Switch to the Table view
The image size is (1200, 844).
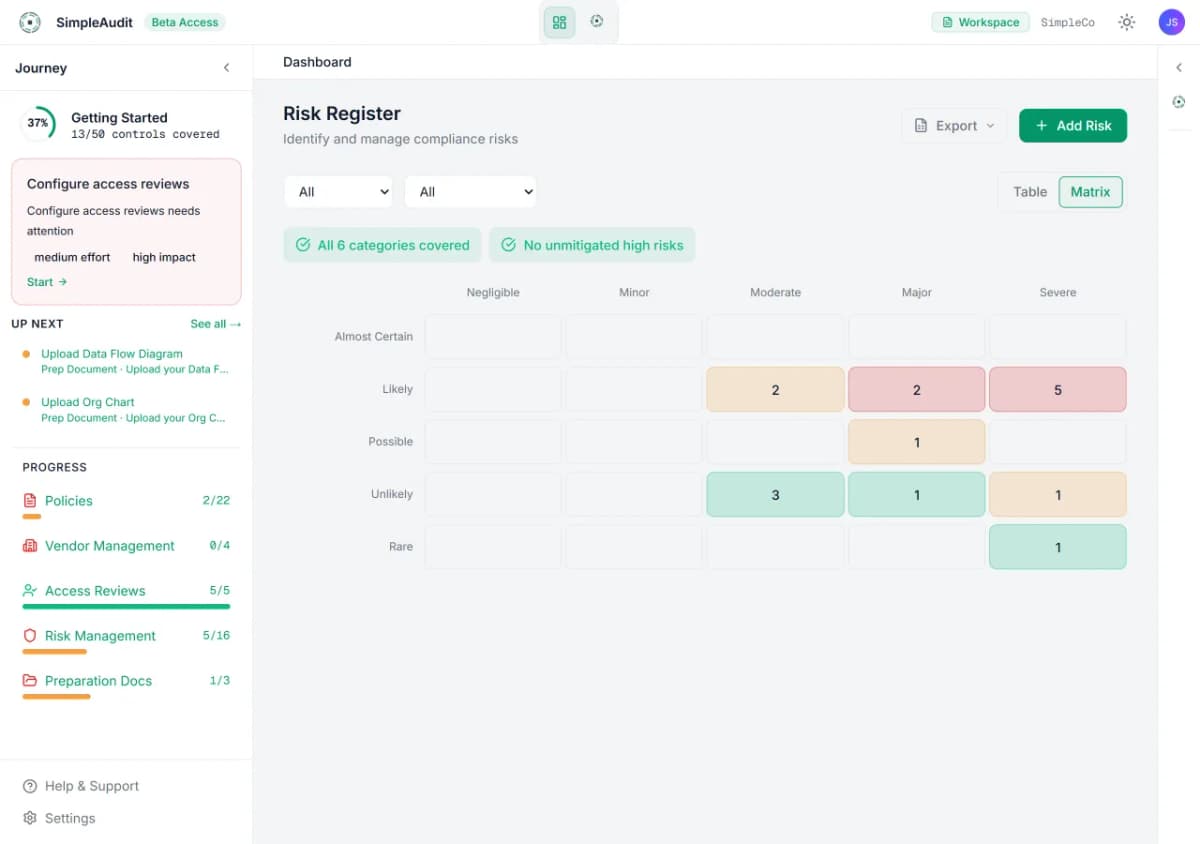tap(1031, 191)
